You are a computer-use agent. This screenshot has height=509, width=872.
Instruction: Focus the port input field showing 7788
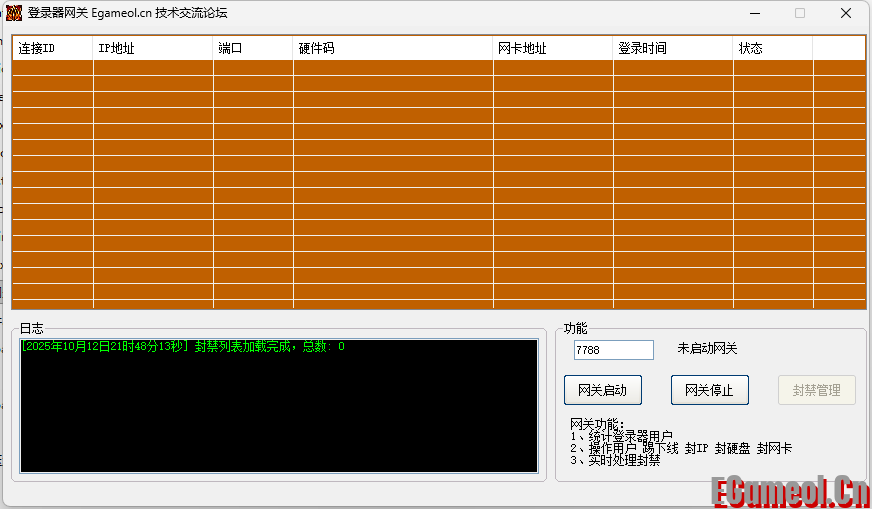613,350
